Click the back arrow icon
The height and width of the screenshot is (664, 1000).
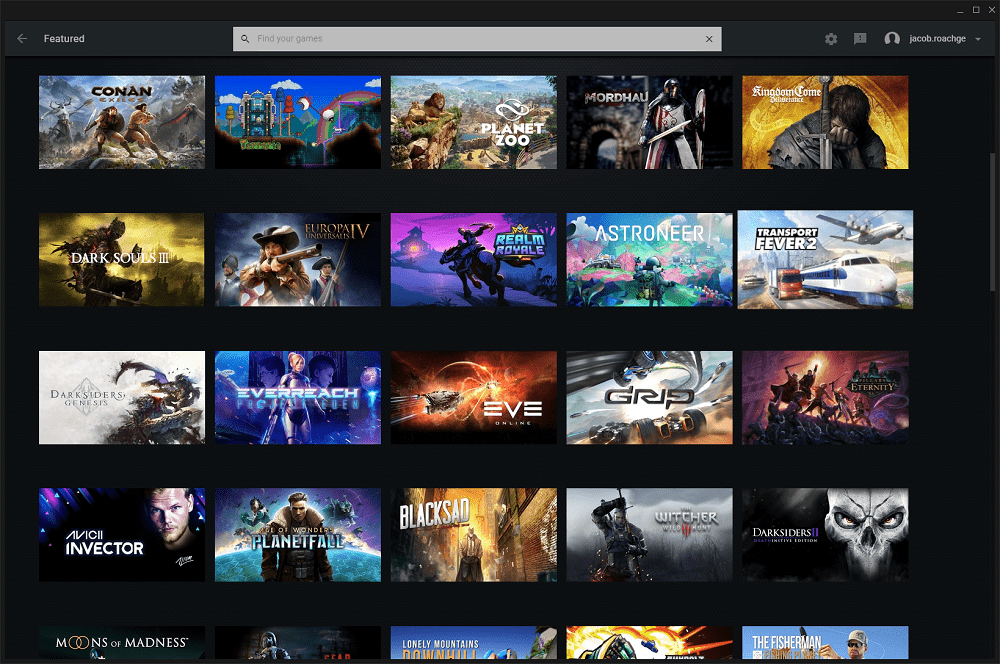coord(22,39)
